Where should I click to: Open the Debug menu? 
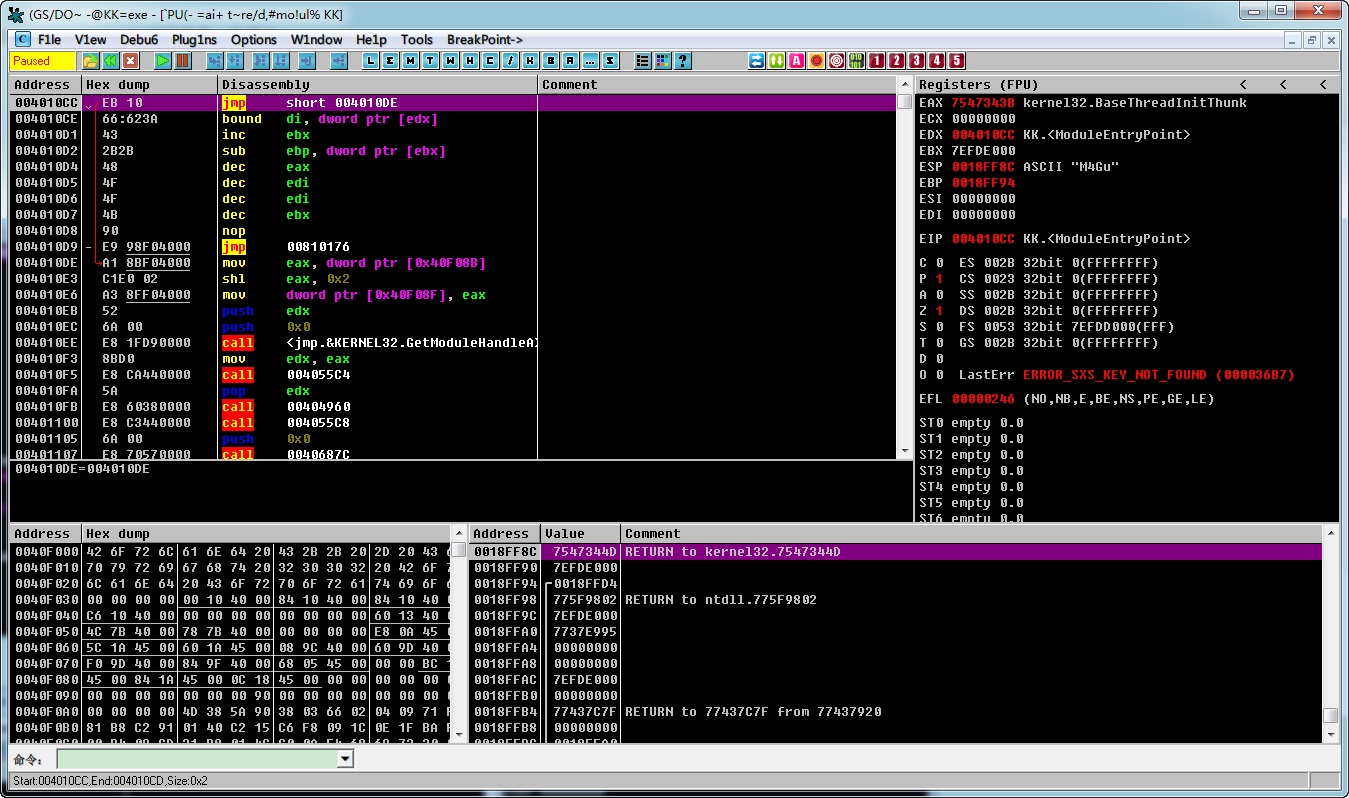click(139, 40)
